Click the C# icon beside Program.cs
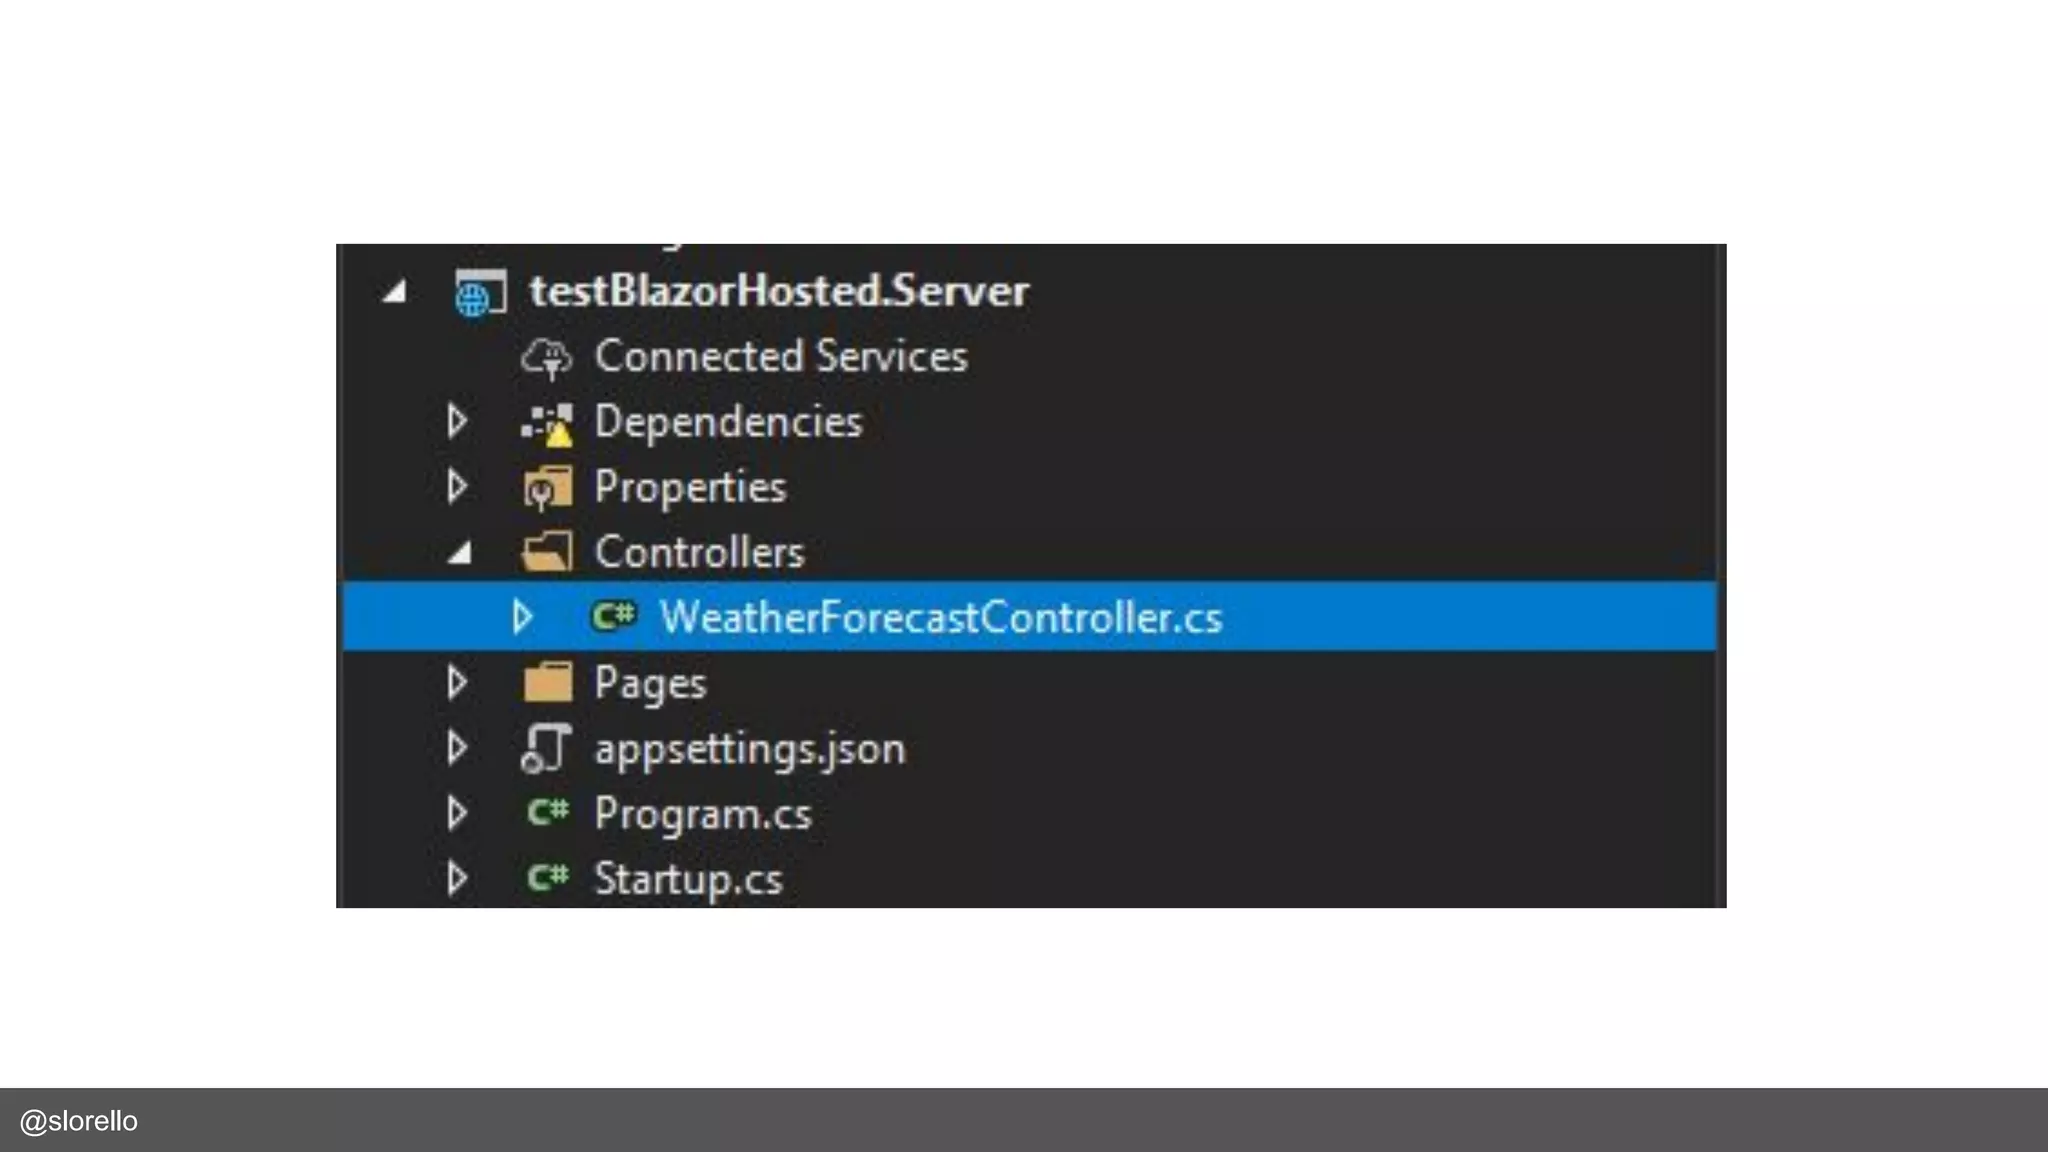The height and width of the screenshot is (1152, 2048). (x=548, y=812)
